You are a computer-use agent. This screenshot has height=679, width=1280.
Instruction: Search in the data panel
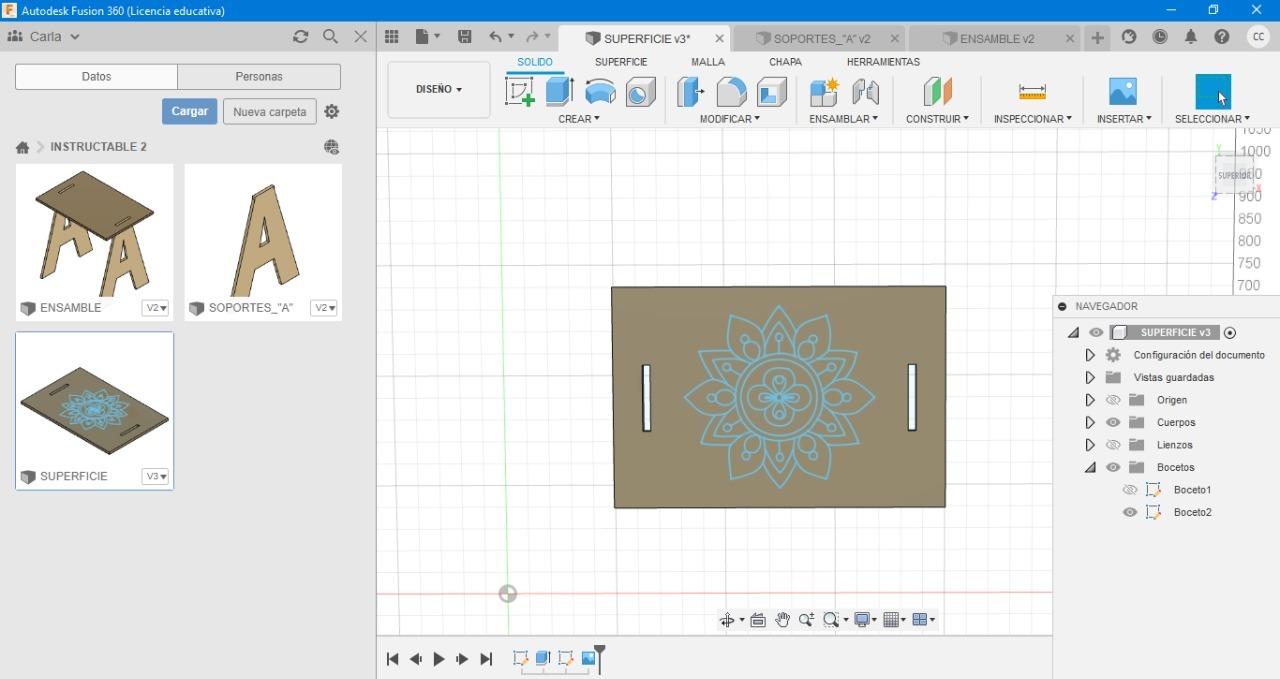330,36
